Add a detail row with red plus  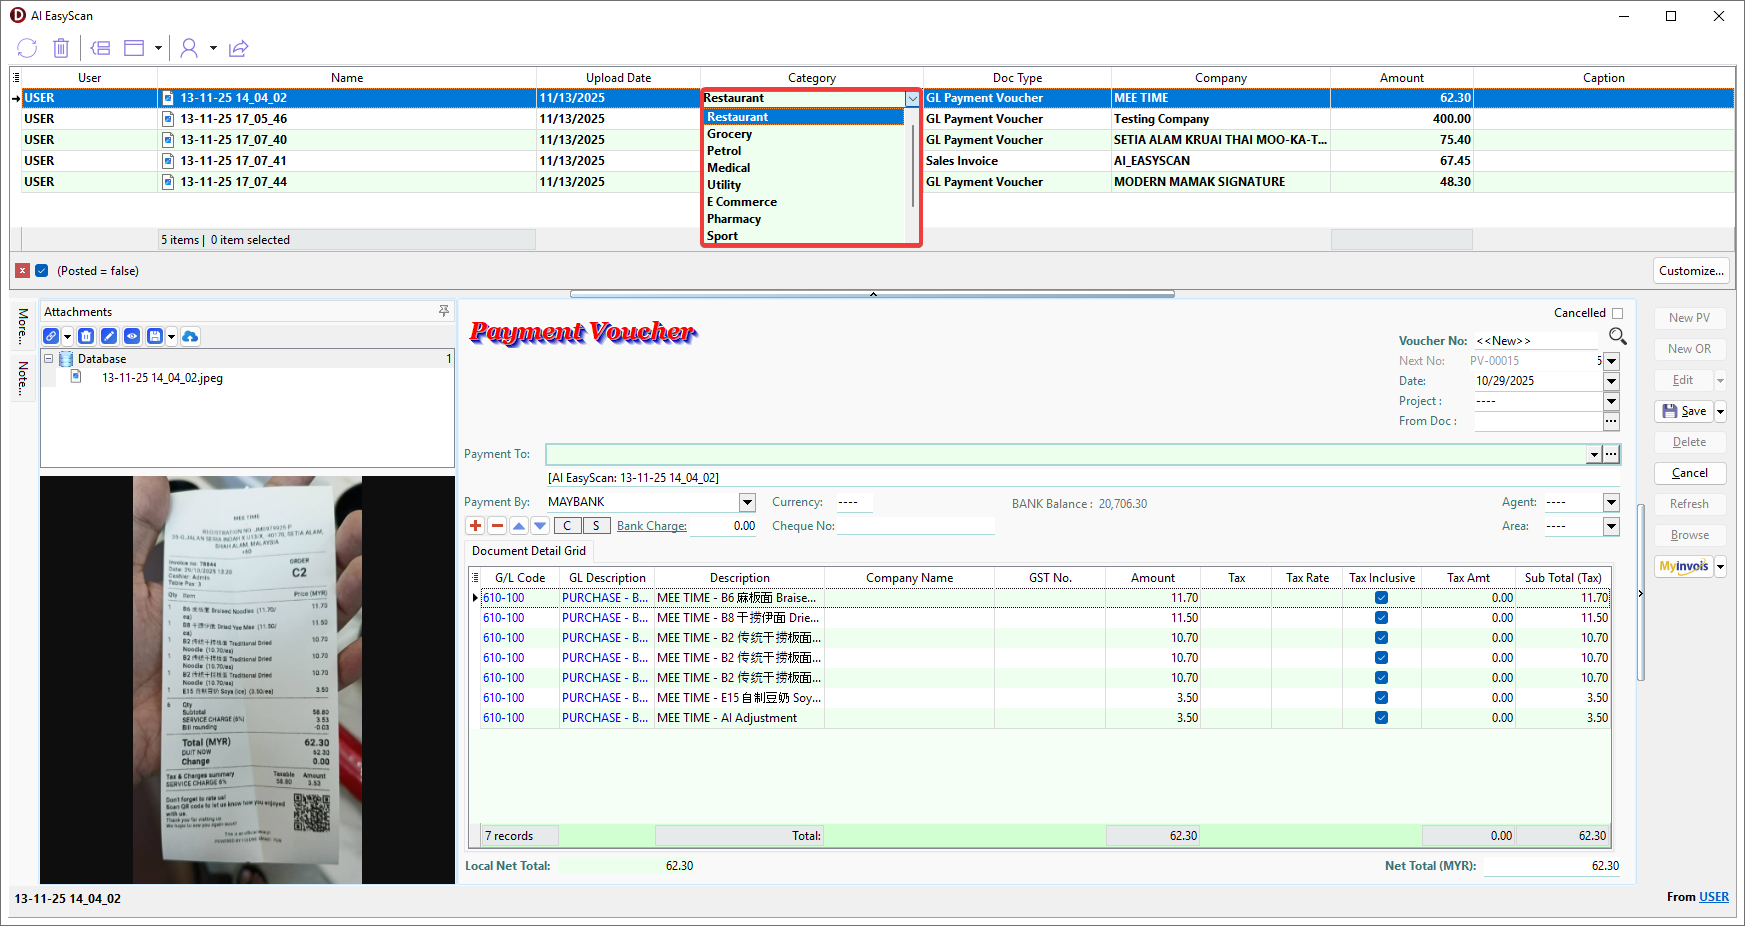pos(475,526)
